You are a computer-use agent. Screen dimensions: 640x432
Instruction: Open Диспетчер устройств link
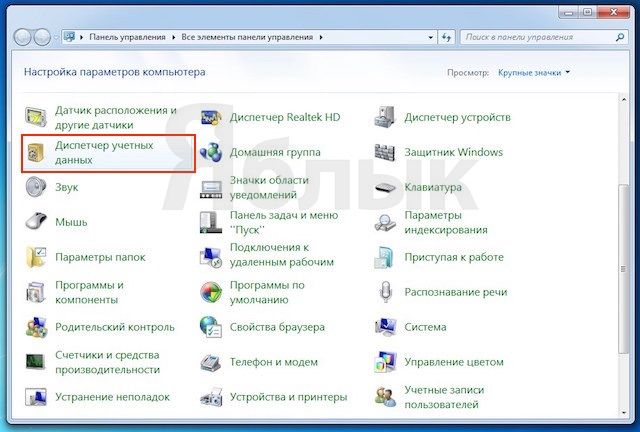coord(457,118)
